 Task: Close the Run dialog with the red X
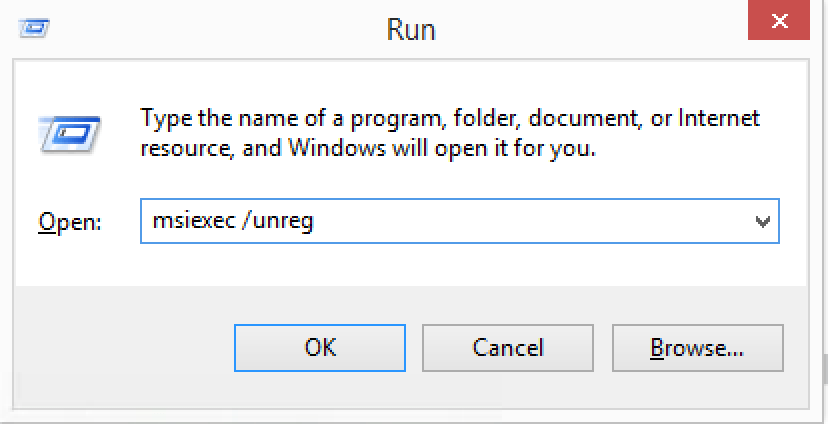point(786,20)
